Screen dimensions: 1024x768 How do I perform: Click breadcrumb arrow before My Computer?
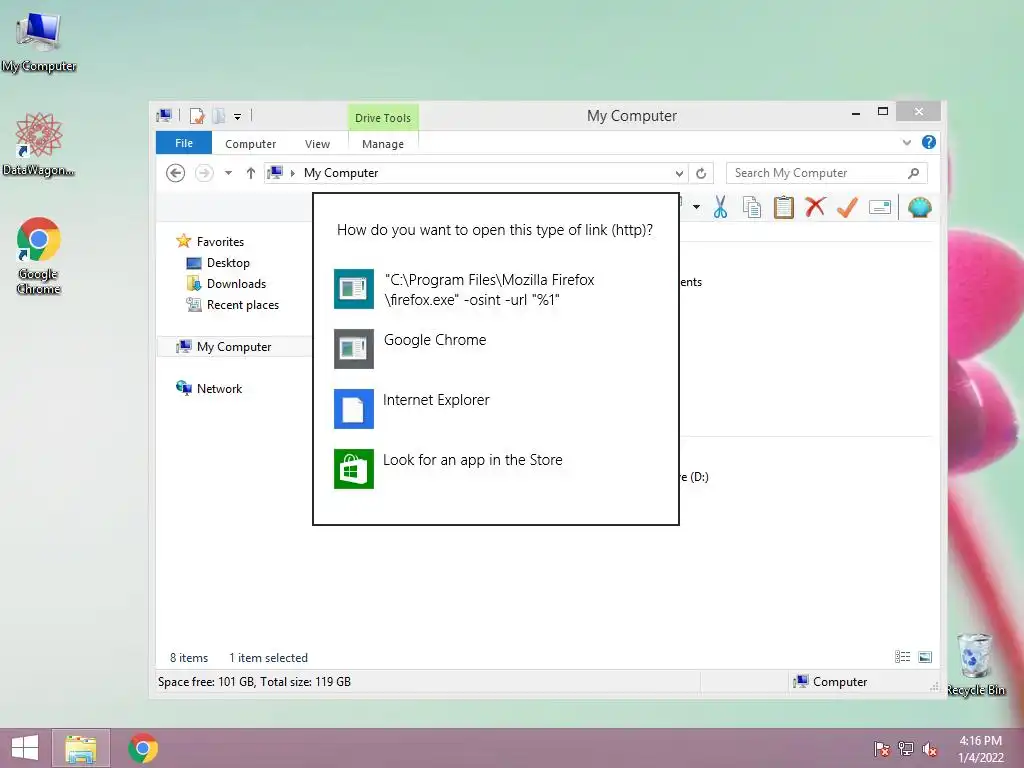pos(293,173)
